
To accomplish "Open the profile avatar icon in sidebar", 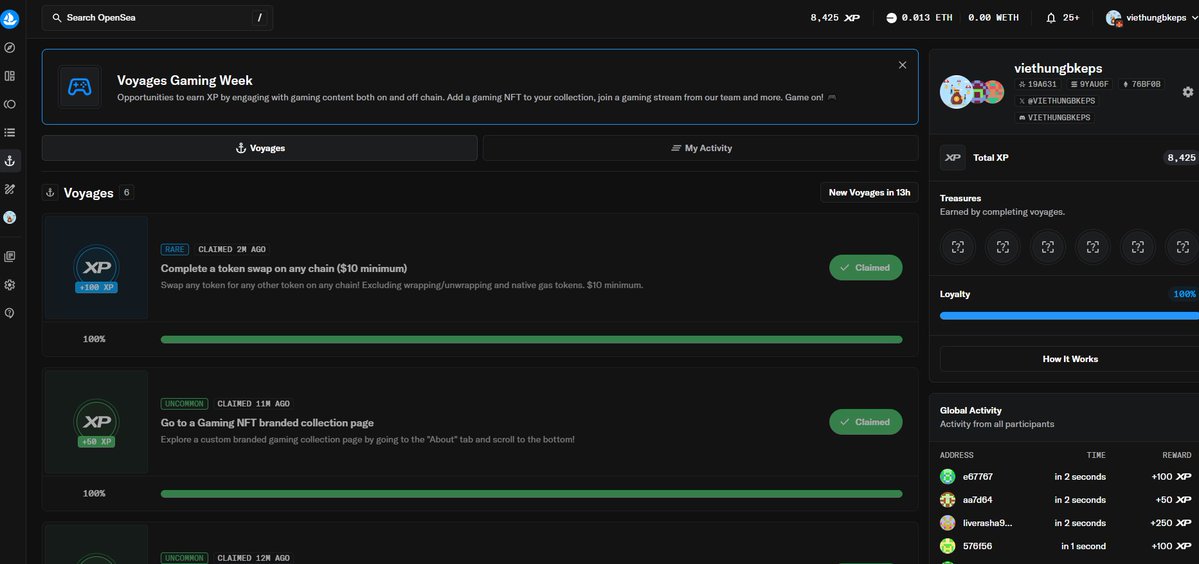I will coord(10,218).
